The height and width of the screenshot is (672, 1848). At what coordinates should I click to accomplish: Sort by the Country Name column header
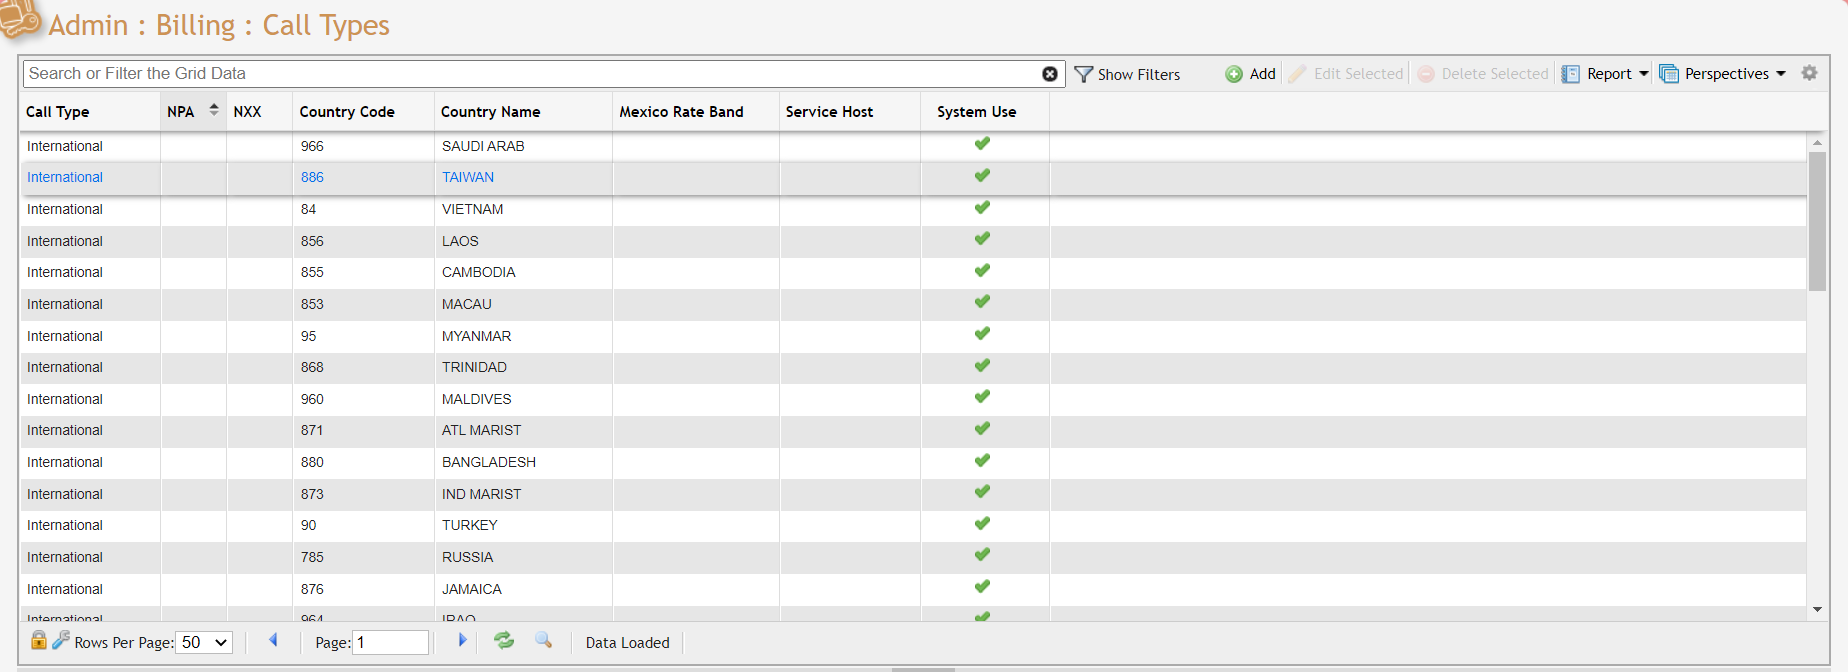(490, 112)
